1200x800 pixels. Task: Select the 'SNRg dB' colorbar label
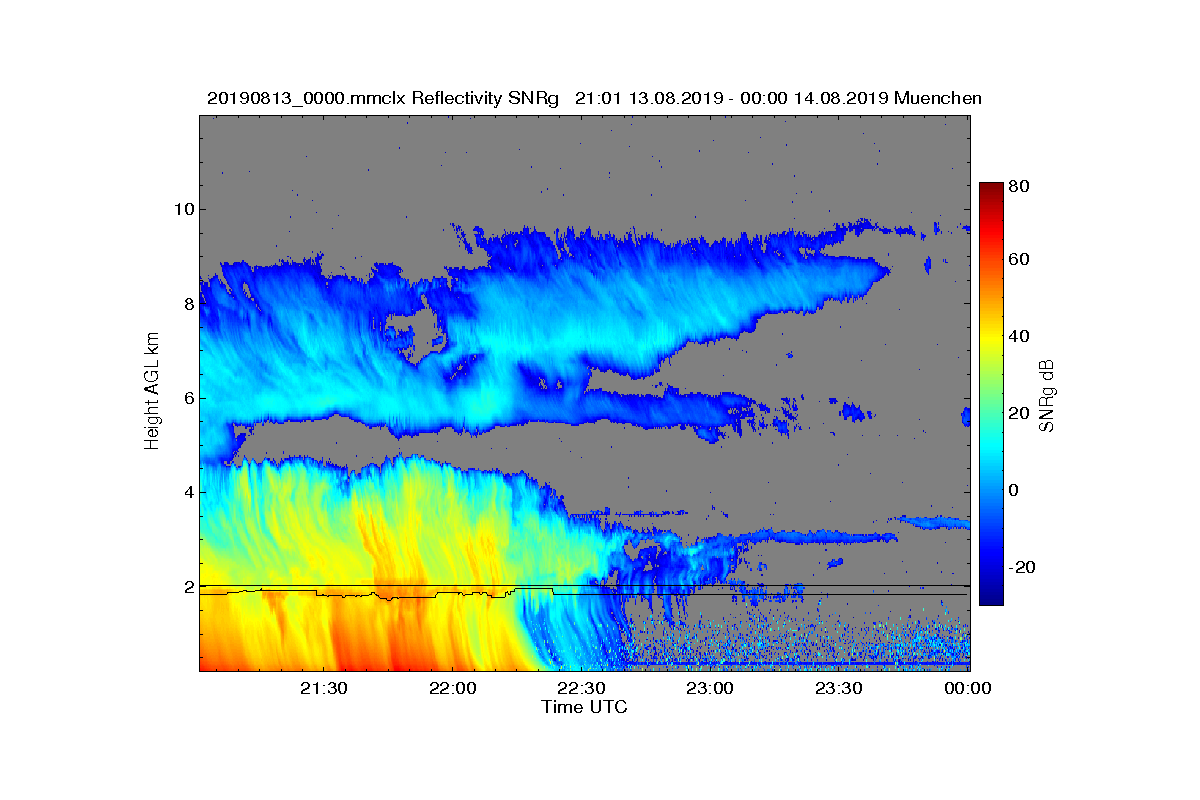point(1047,395)
